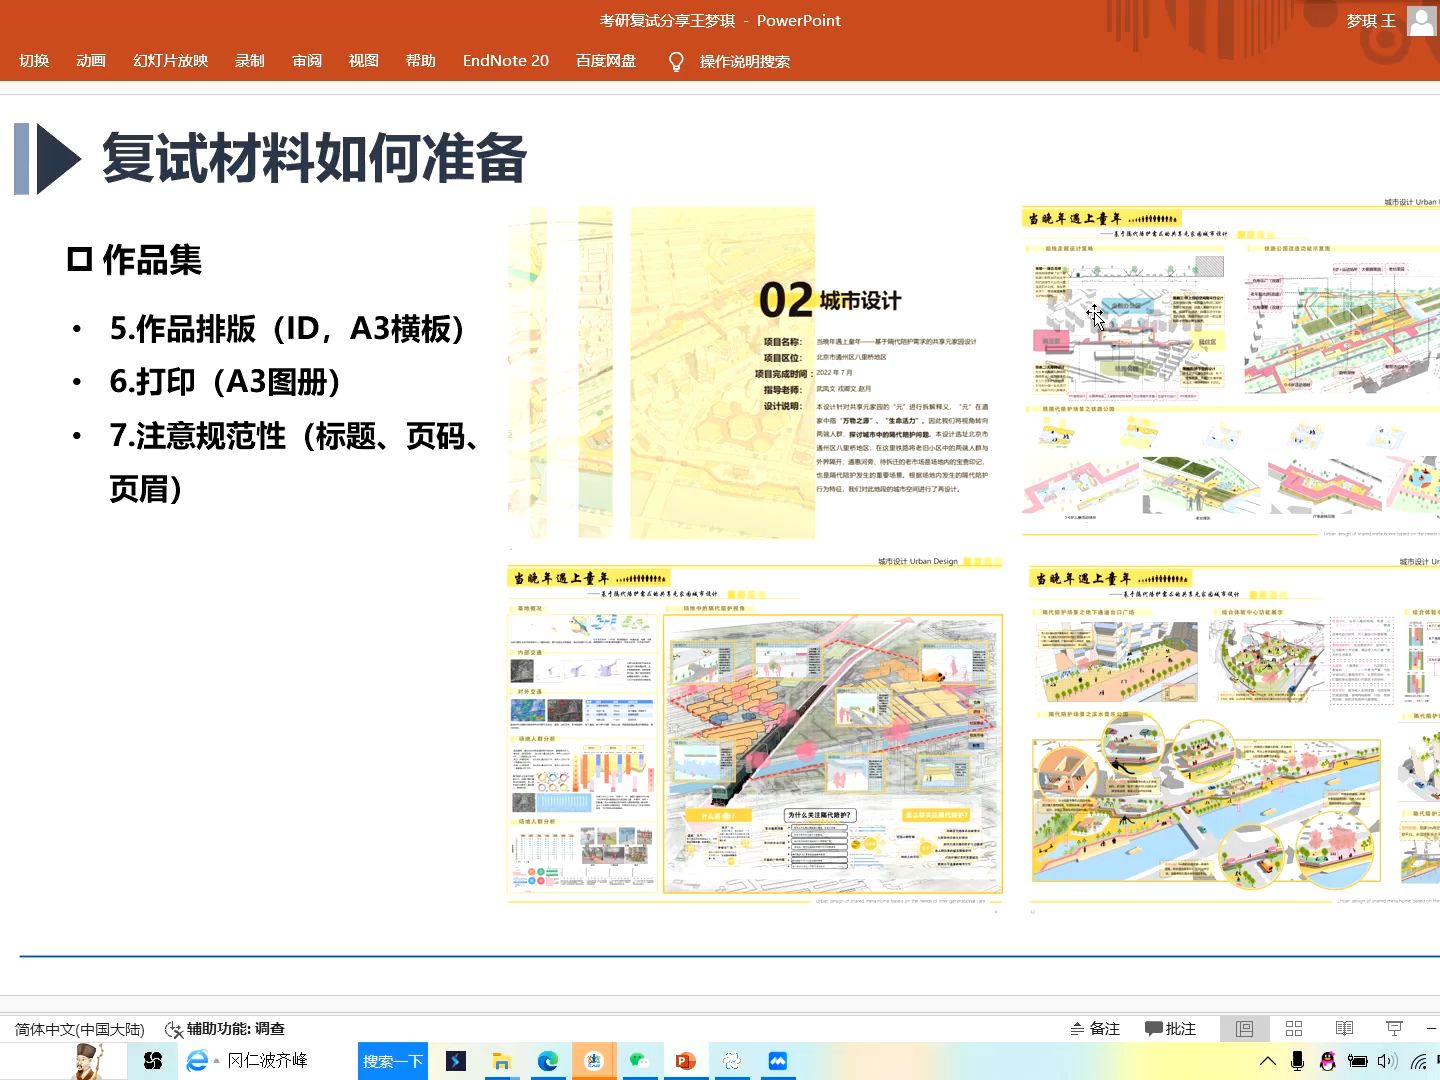Click the slide title 复试材料如何准备
The image size is (1440, 1080).
click(x=315, y=158)
